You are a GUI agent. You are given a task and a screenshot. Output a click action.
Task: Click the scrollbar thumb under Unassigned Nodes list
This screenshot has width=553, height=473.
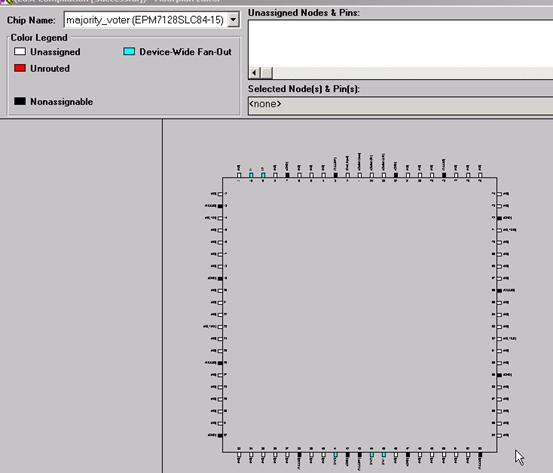pyautogui.click(x=267, y=73)
